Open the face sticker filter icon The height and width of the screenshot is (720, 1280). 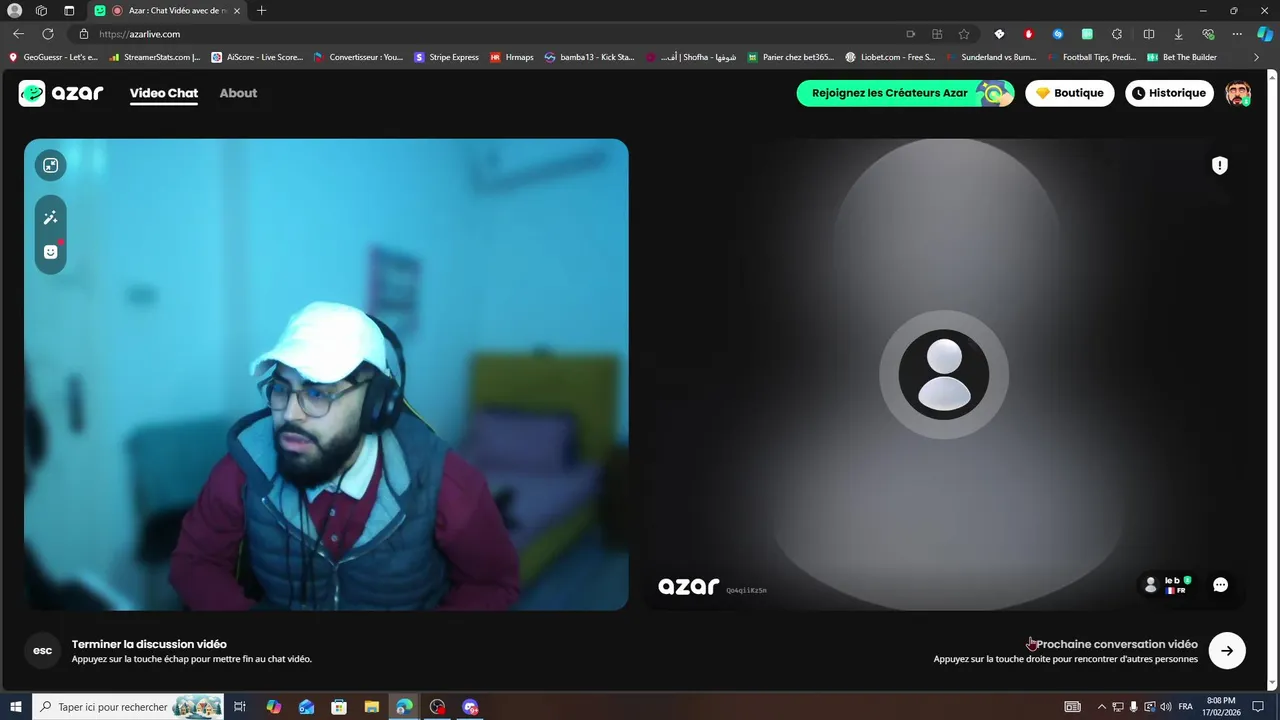click(50, 252)
